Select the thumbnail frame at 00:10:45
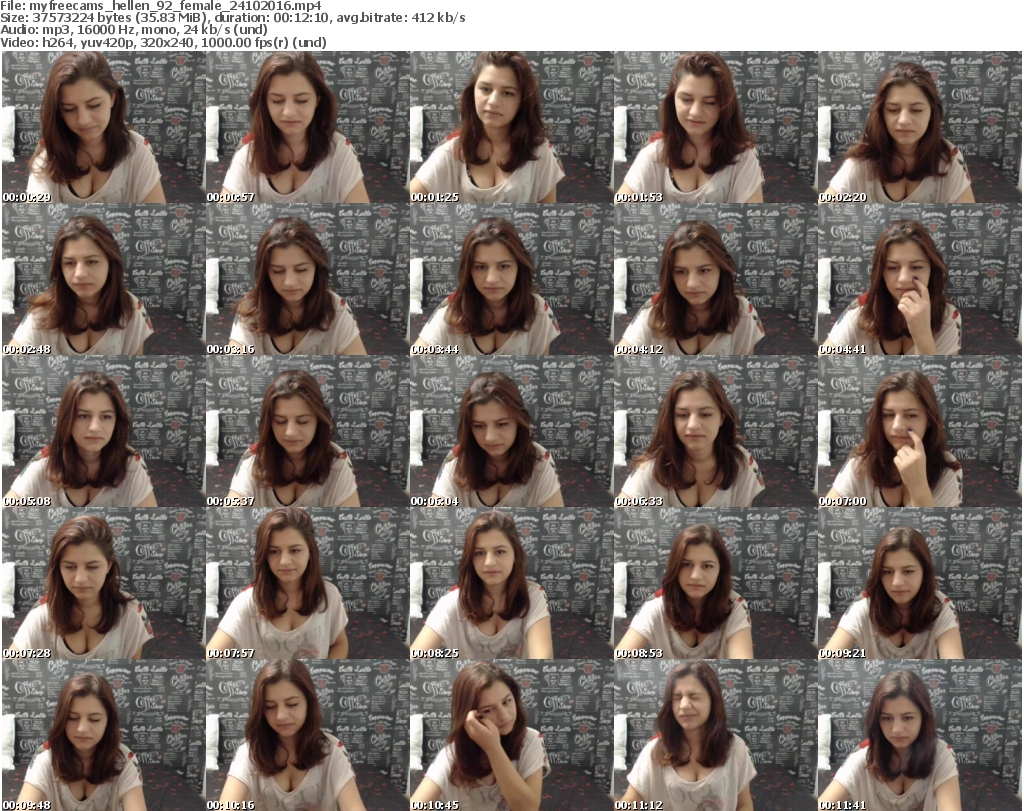Screen dimensions: 1024x811 [511, 735]
